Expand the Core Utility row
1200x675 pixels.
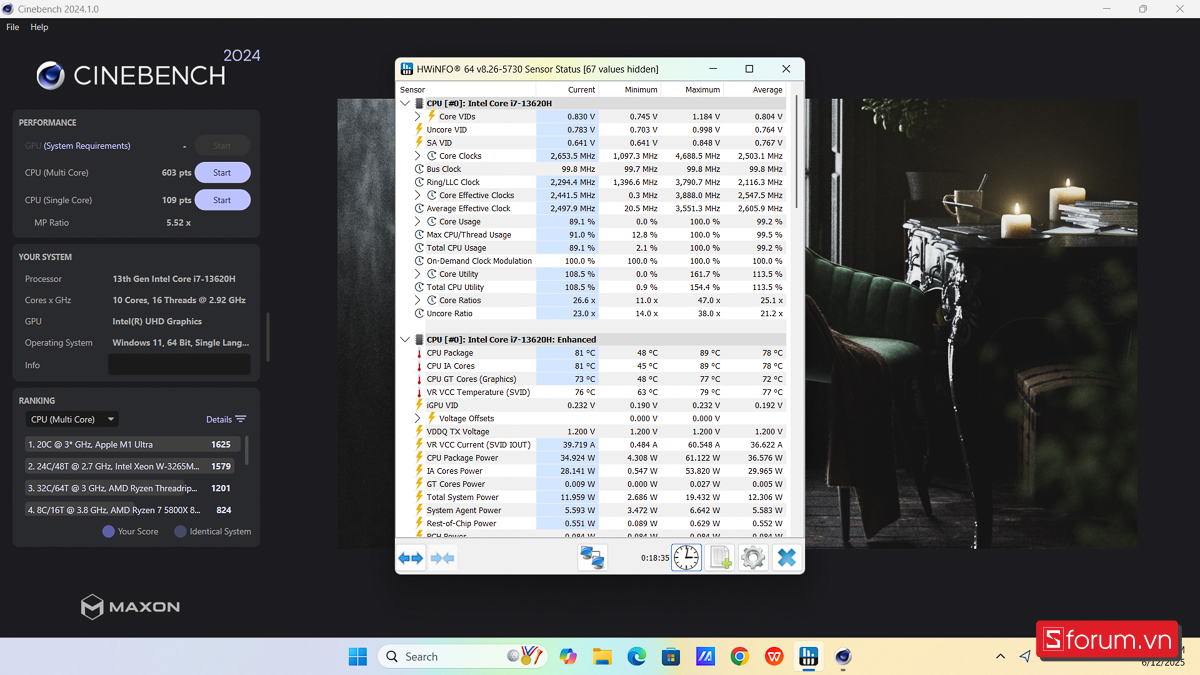(x=418, y=274)
